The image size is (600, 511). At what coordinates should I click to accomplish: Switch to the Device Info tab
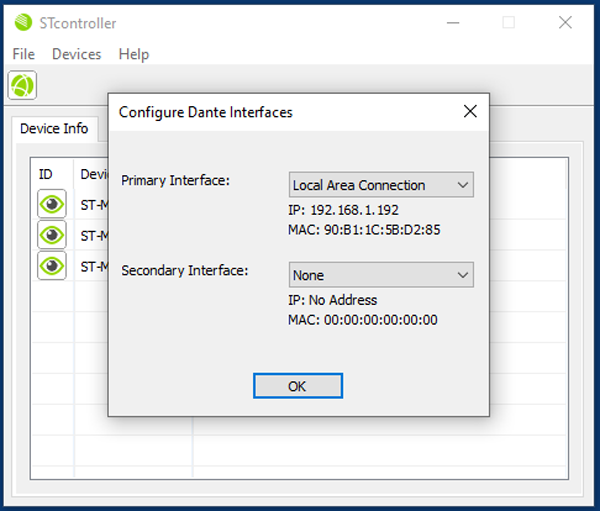(54, 128)
